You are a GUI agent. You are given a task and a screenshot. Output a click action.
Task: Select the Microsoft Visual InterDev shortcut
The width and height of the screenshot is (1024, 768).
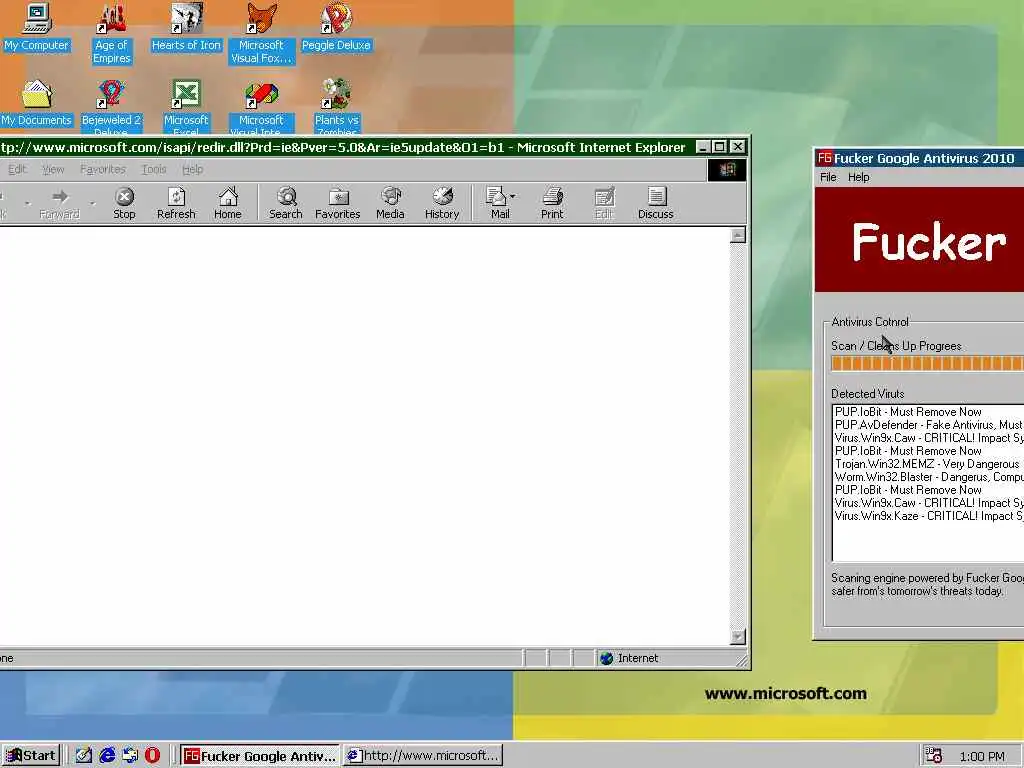tap(261, 107)
